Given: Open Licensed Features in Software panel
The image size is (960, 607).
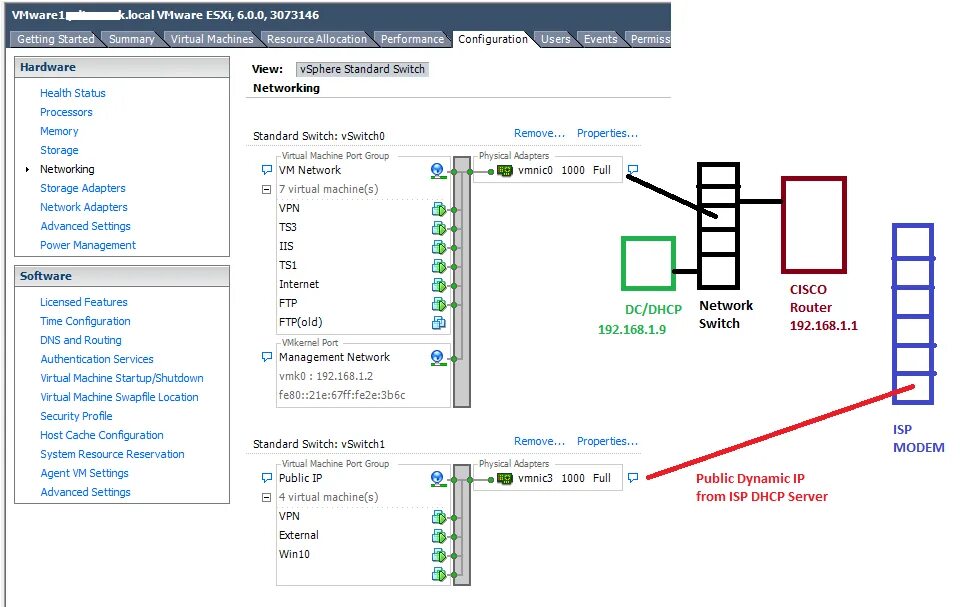Looking at the screenshot, I should coord(84,302).
